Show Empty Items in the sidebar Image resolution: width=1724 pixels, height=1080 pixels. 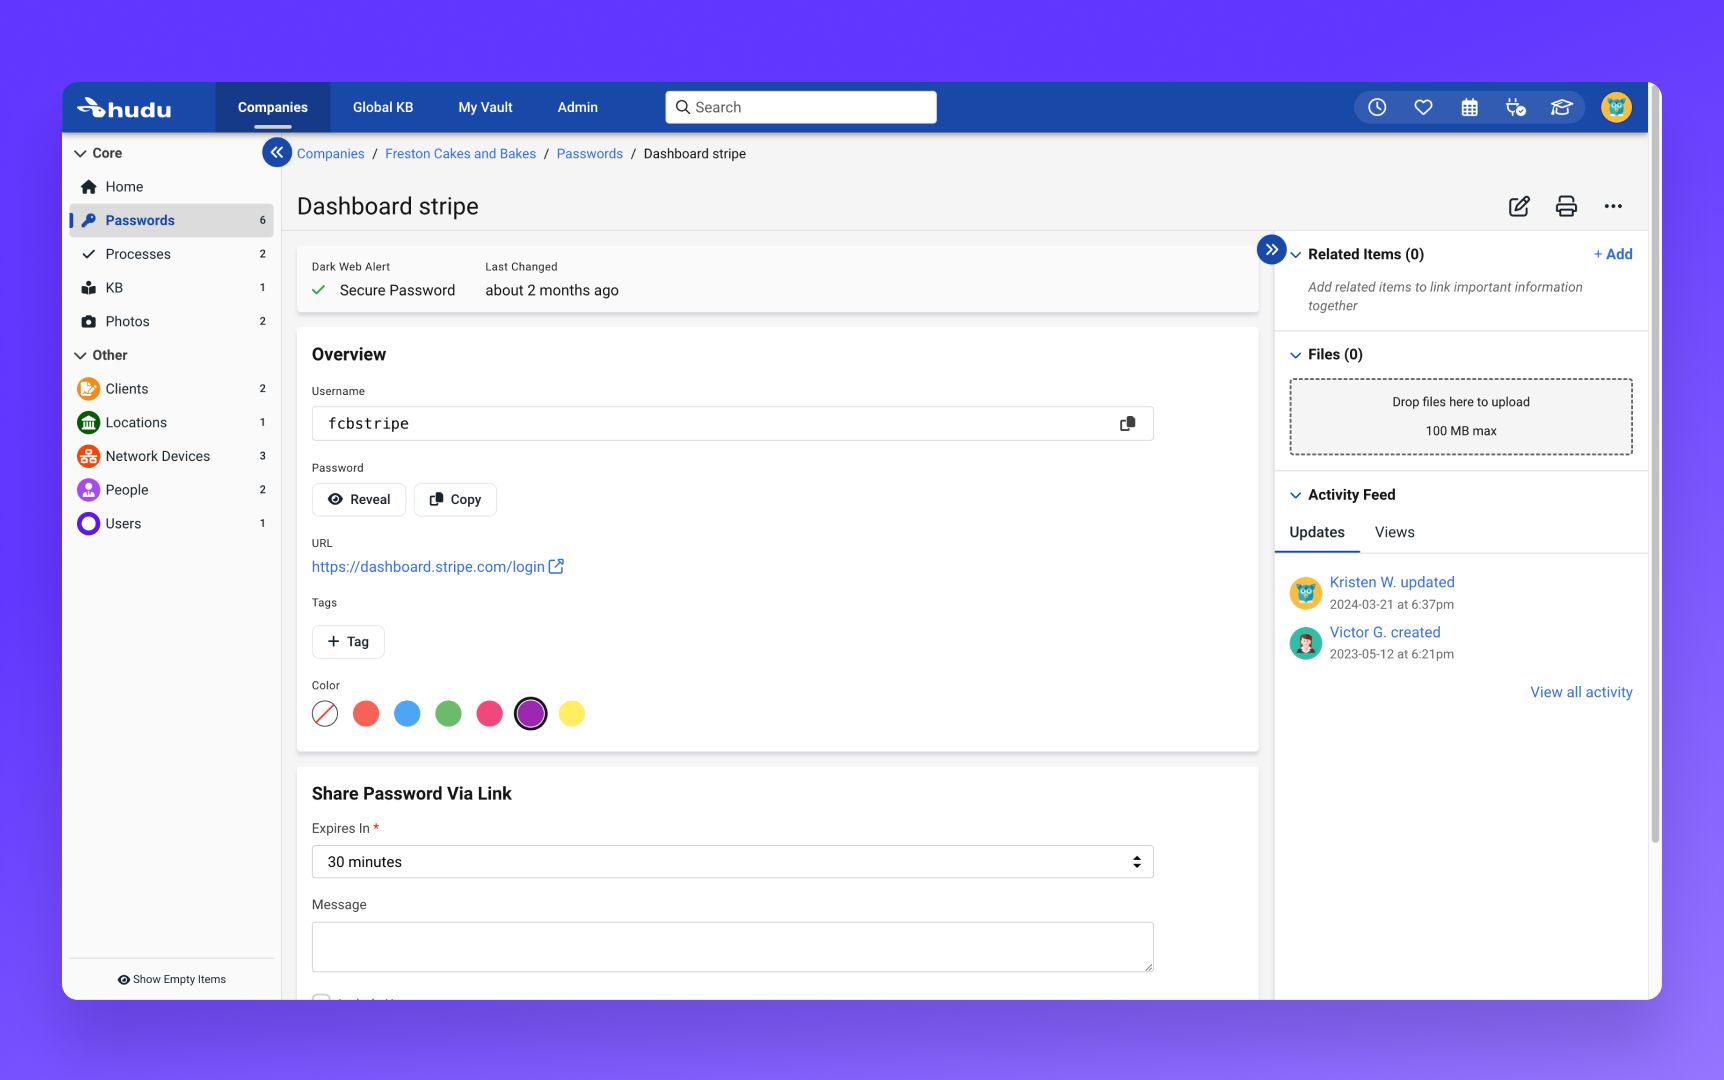click(x=171, y=979)
